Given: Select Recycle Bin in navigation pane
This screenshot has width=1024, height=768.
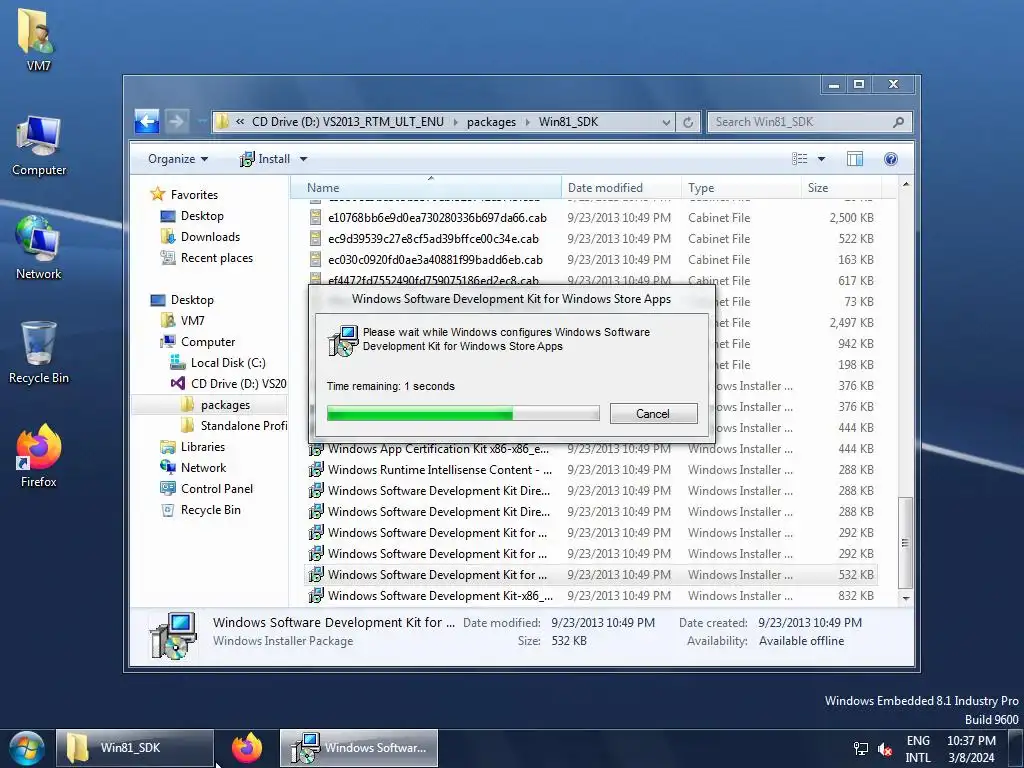Looking at the screenshot, I should pyautogui.click(x=210, y=510).
